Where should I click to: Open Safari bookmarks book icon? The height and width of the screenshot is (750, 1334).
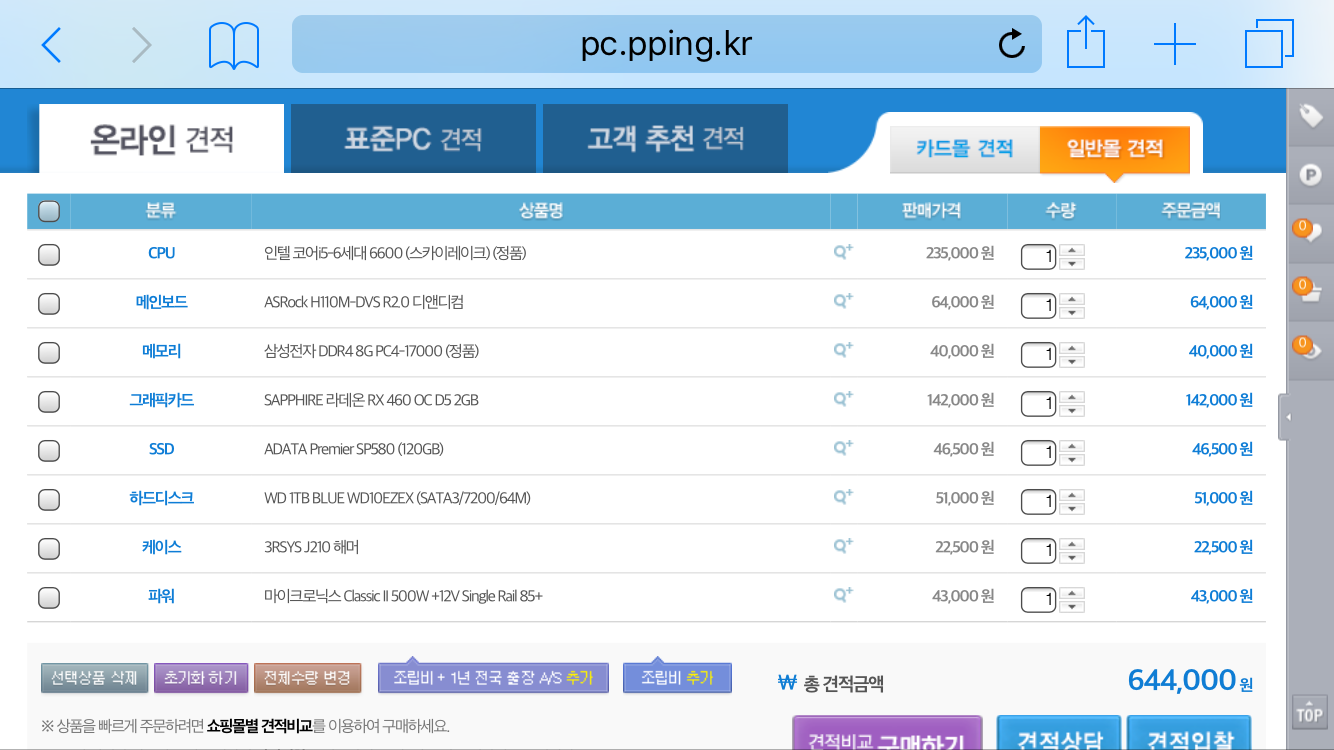point(234,45)
